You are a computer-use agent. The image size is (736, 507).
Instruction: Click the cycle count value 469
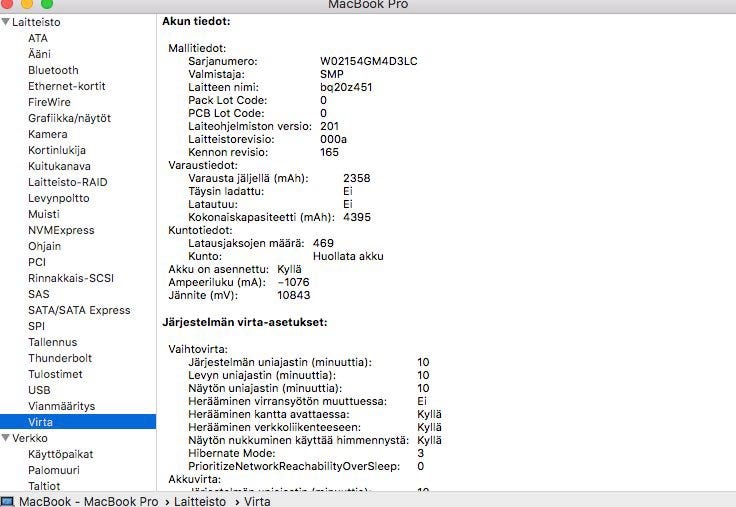323,243
